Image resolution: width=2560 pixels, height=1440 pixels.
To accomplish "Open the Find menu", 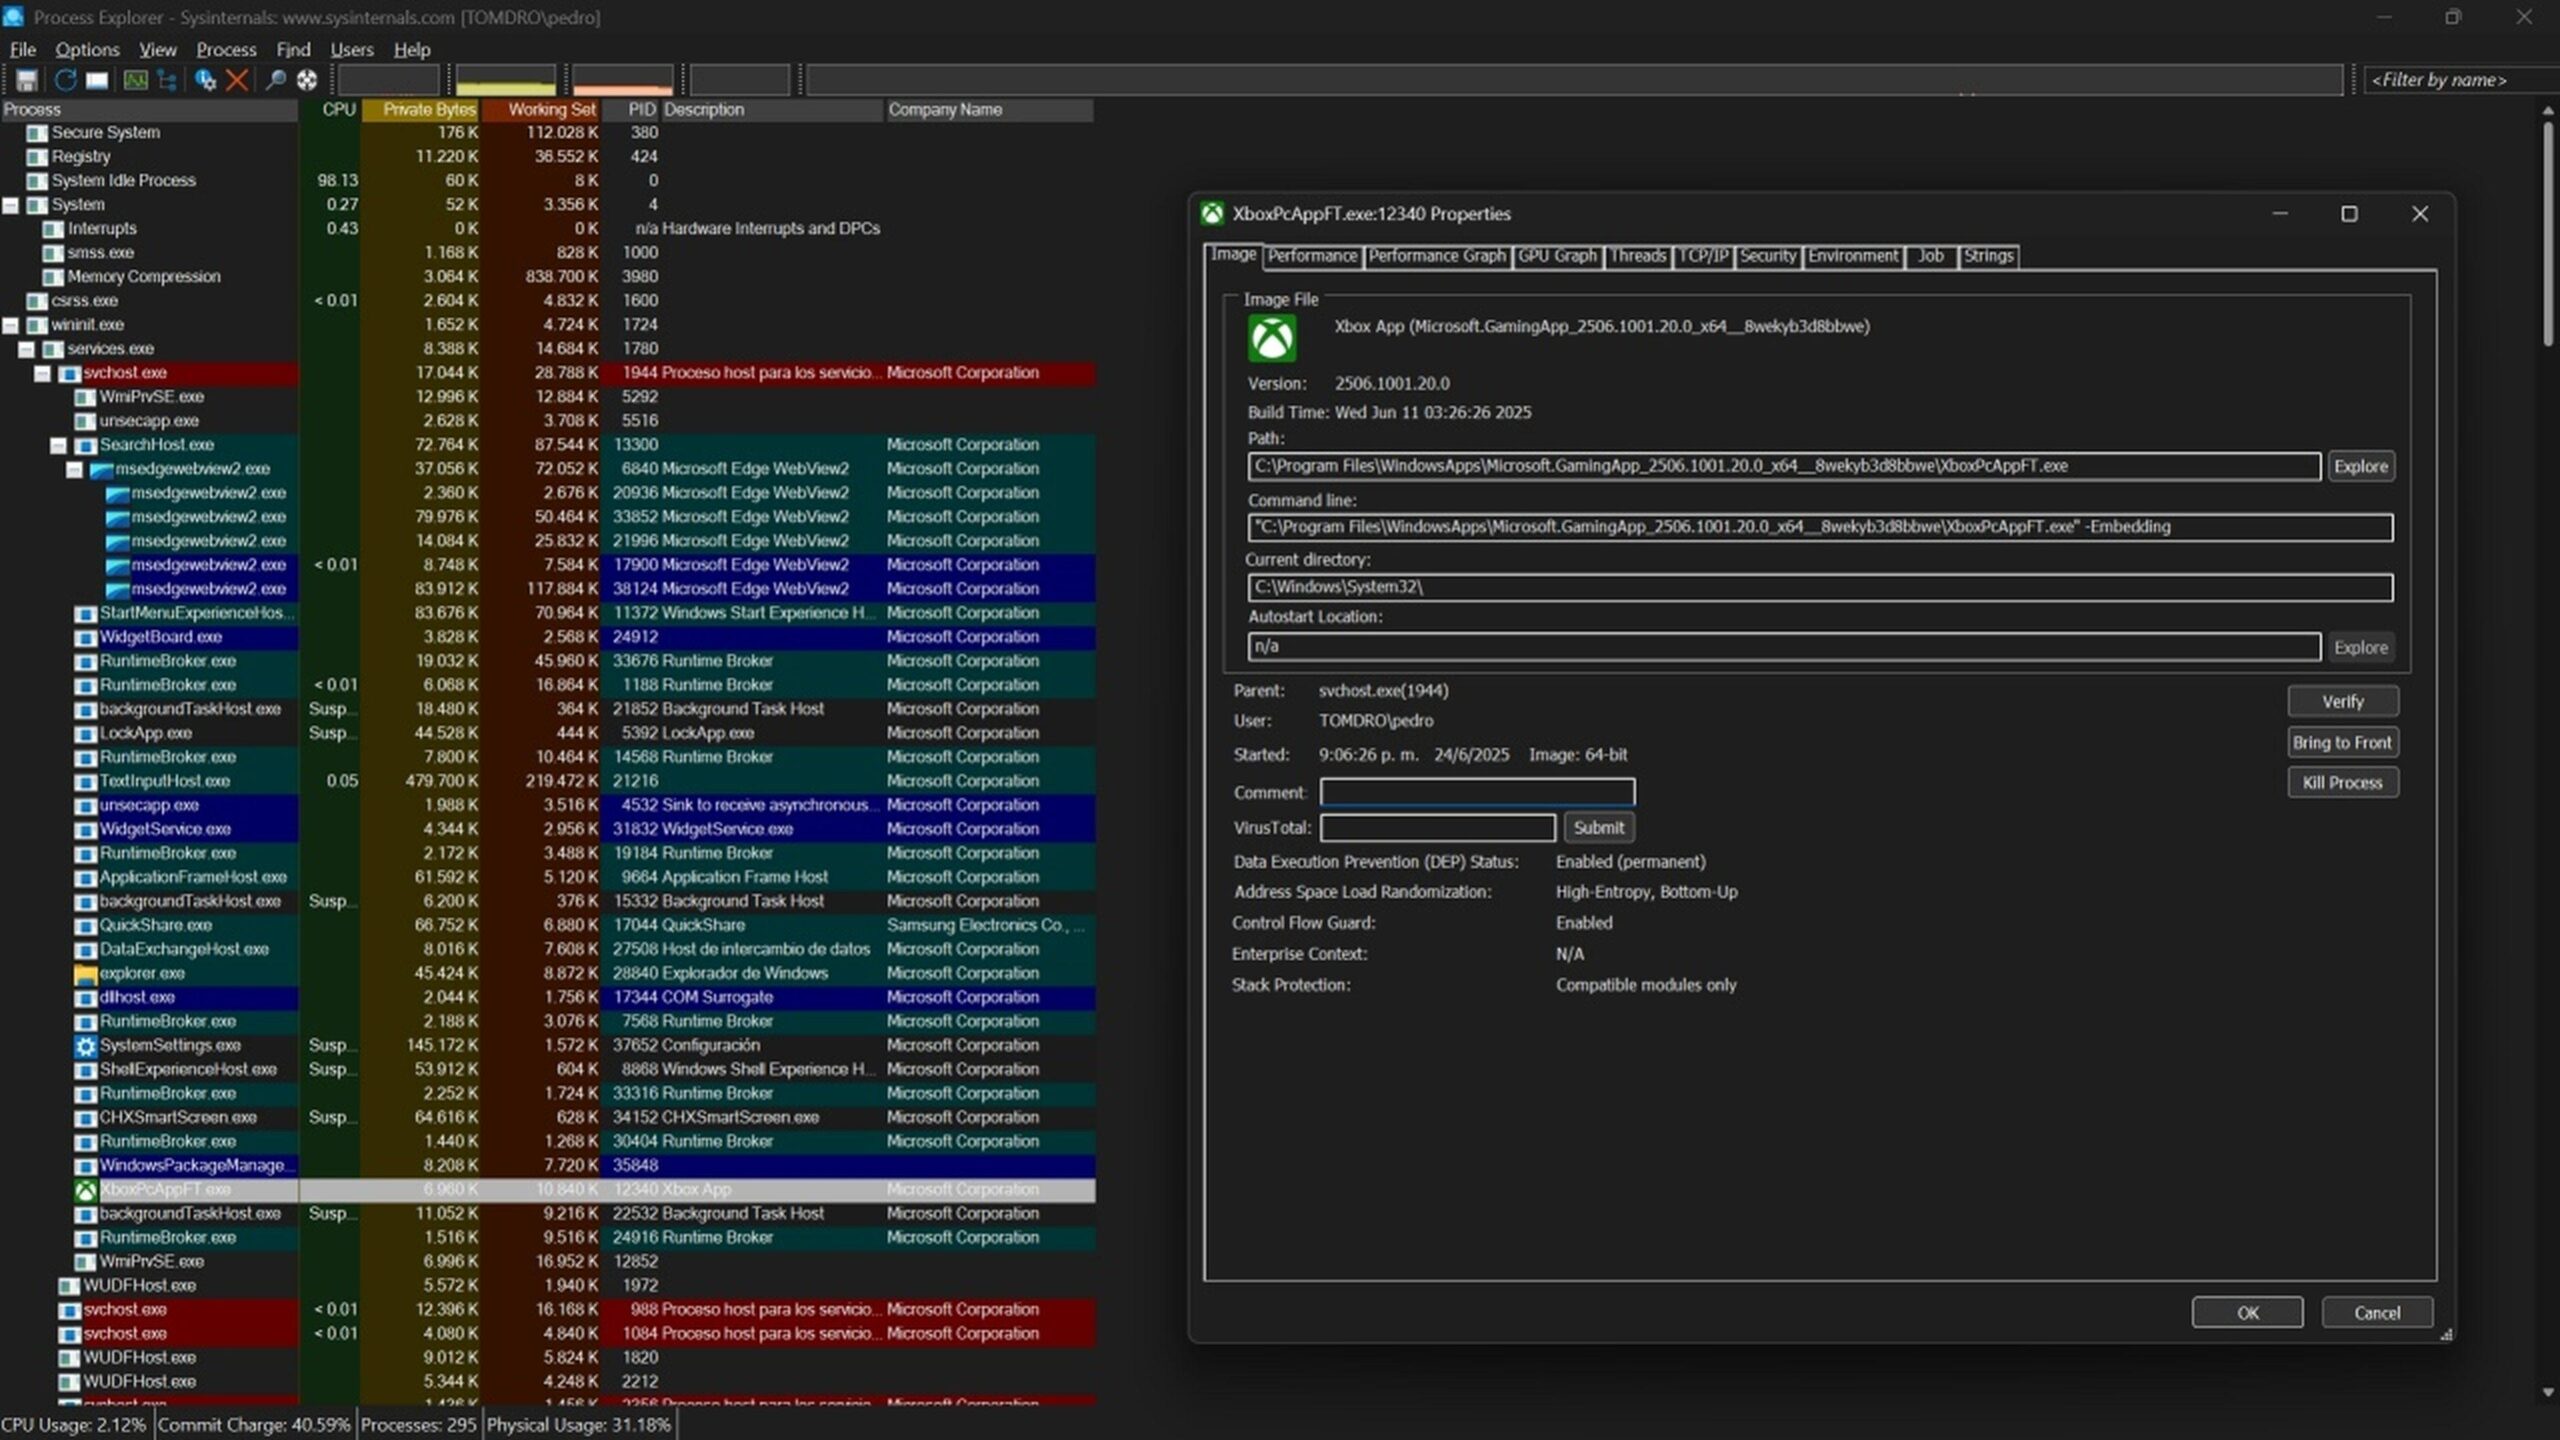I will (293, 49).
